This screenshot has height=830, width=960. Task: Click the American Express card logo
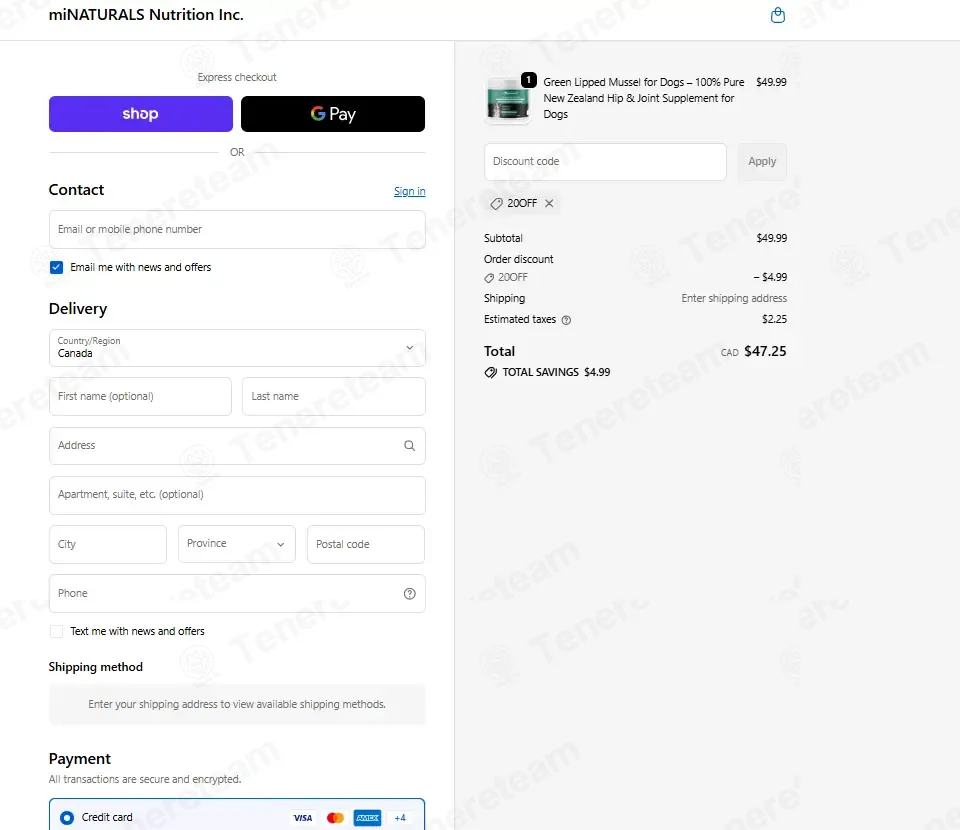[x=367, y=818]
